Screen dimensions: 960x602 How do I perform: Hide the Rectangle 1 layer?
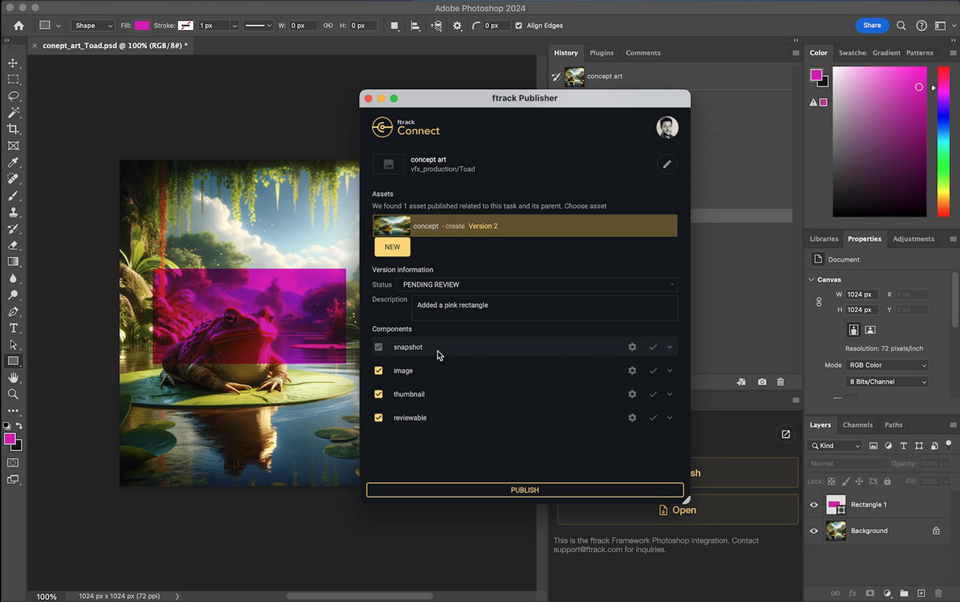point(813,505)
